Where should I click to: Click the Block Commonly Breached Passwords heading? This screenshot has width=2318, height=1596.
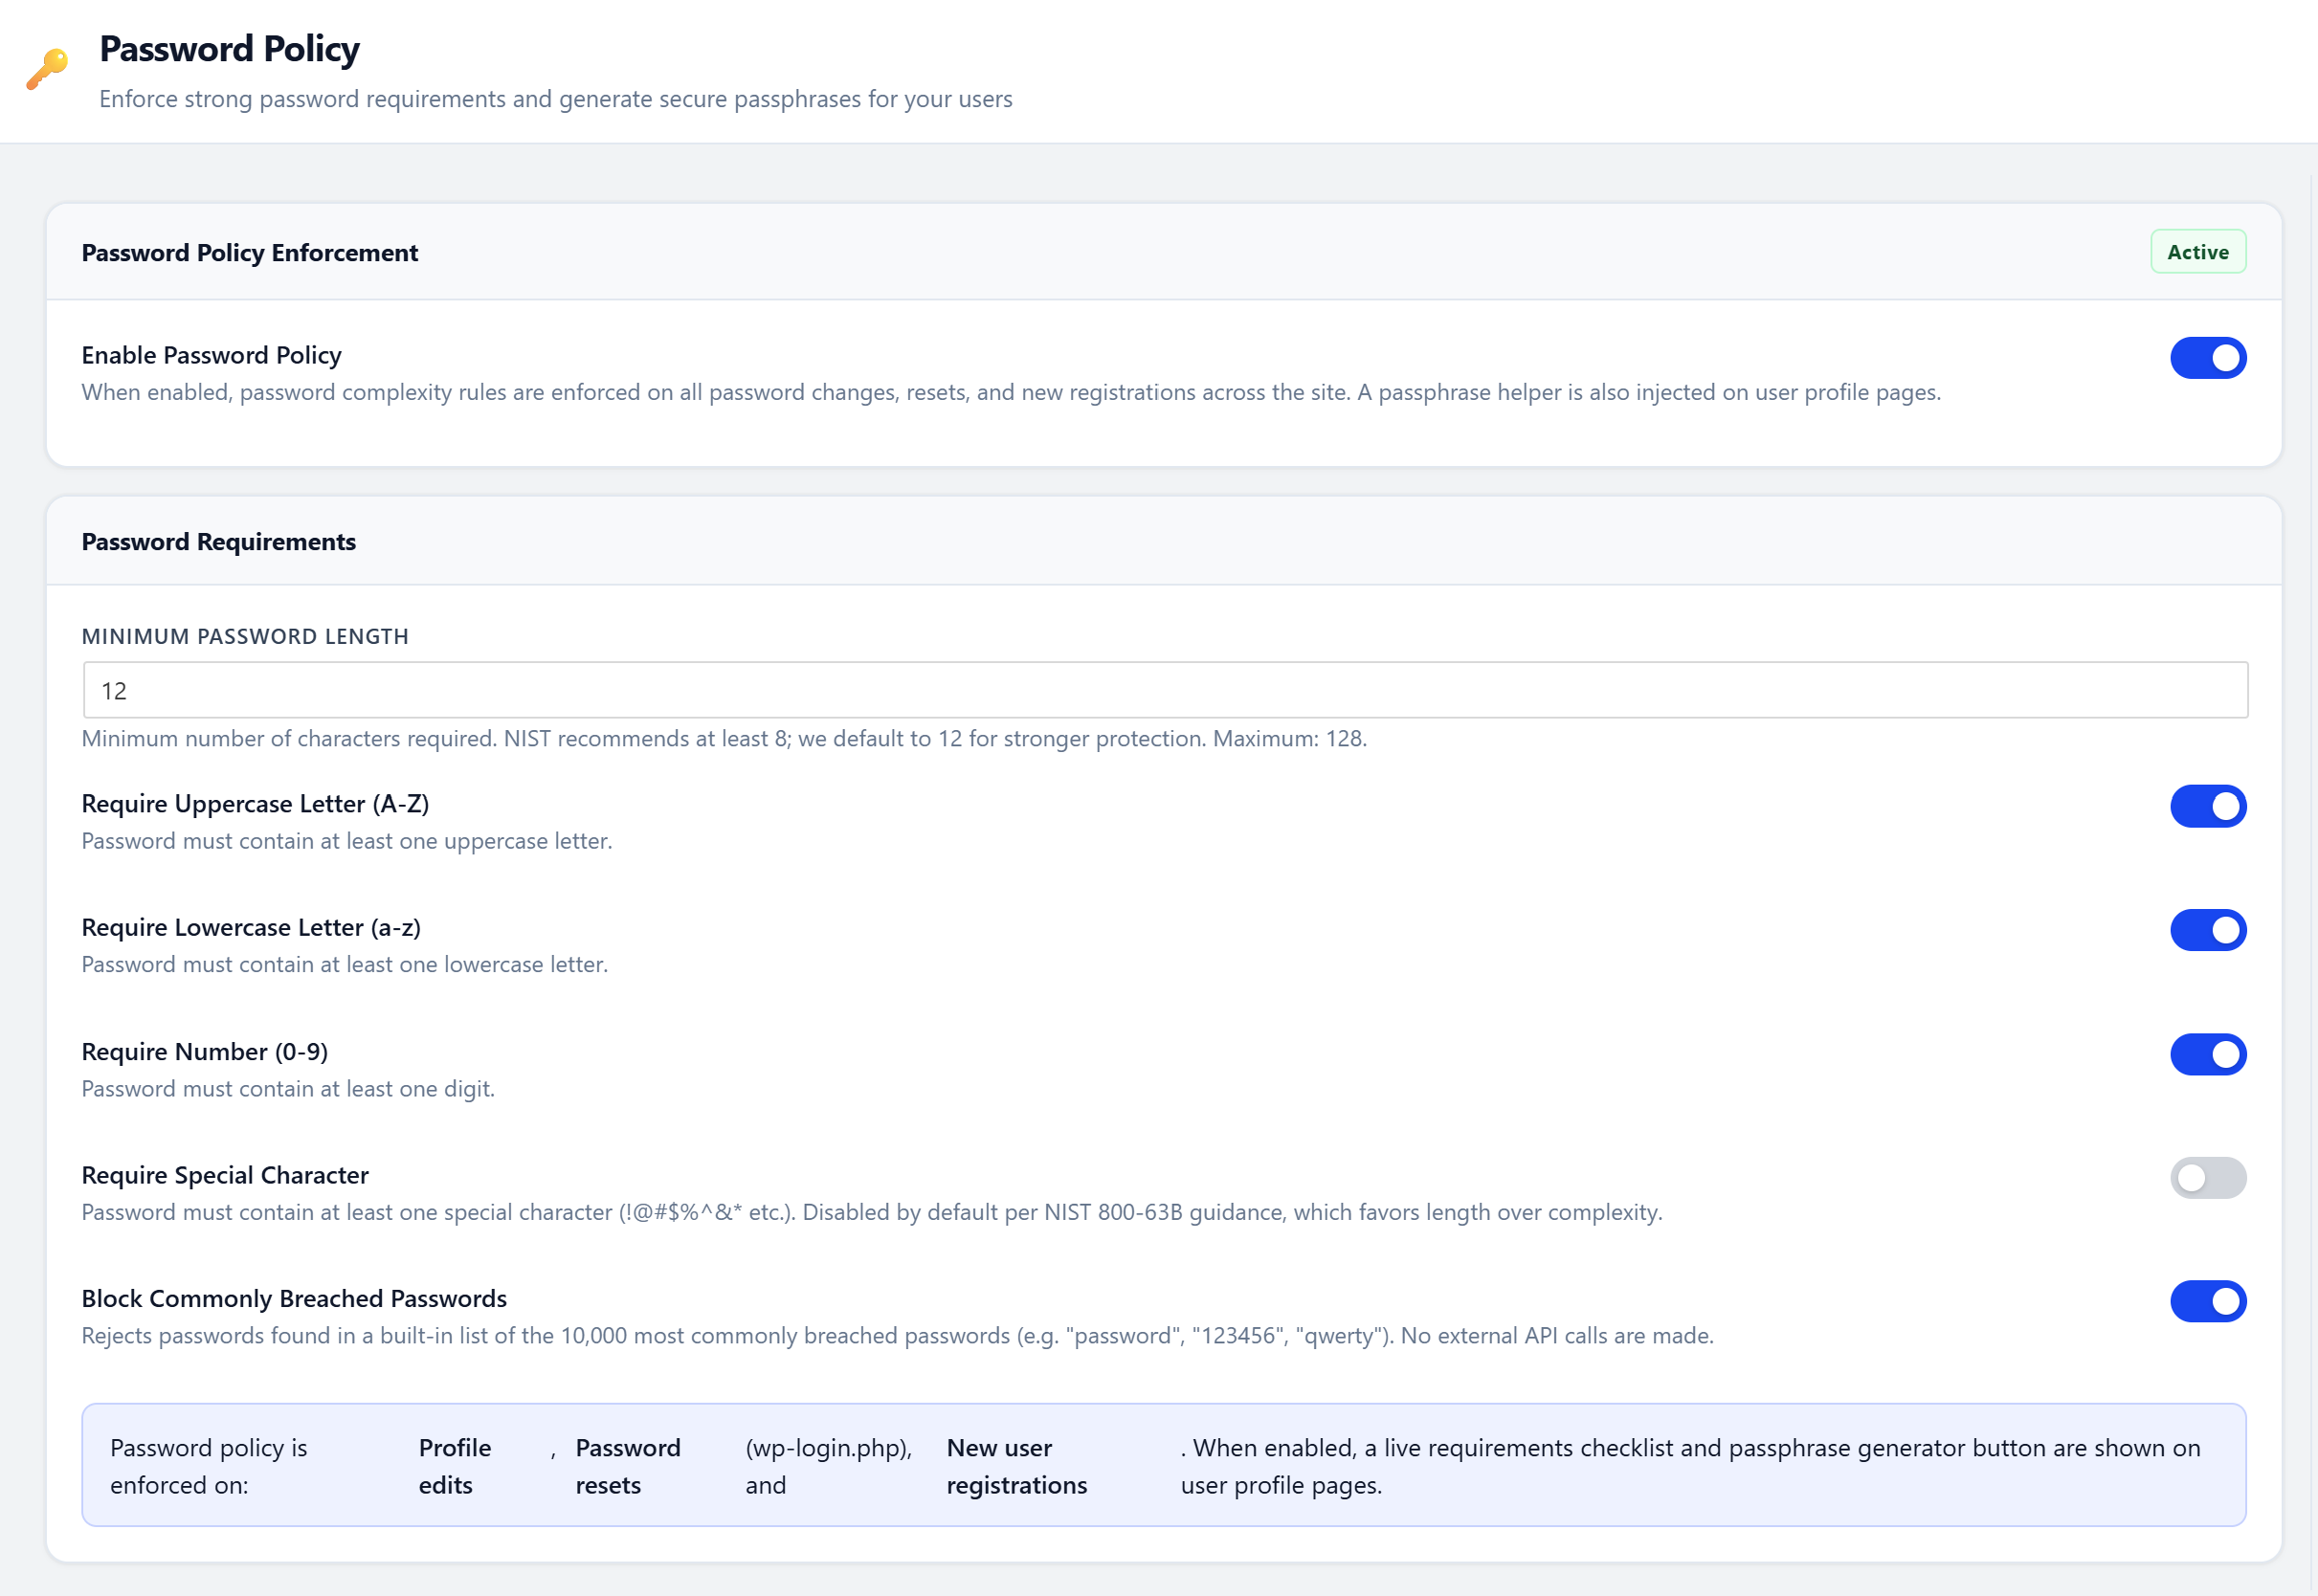click(x=293, y=1298)
